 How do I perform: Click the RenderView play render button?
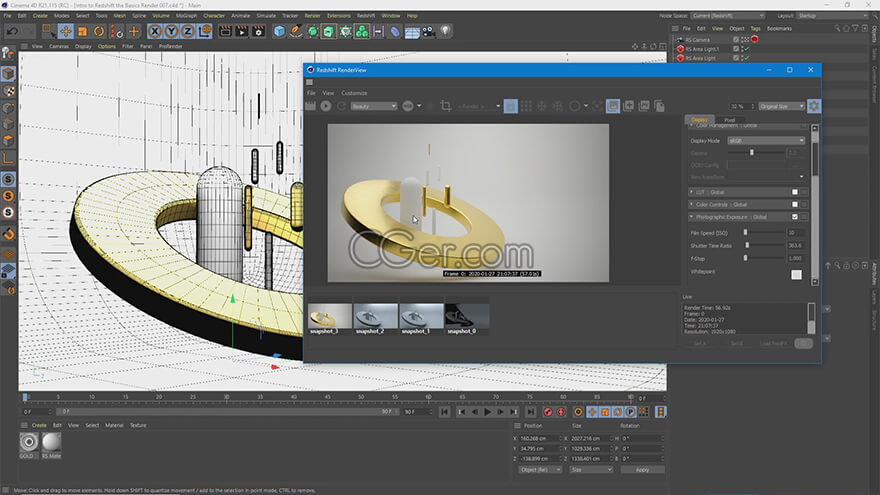click(326, 106)
